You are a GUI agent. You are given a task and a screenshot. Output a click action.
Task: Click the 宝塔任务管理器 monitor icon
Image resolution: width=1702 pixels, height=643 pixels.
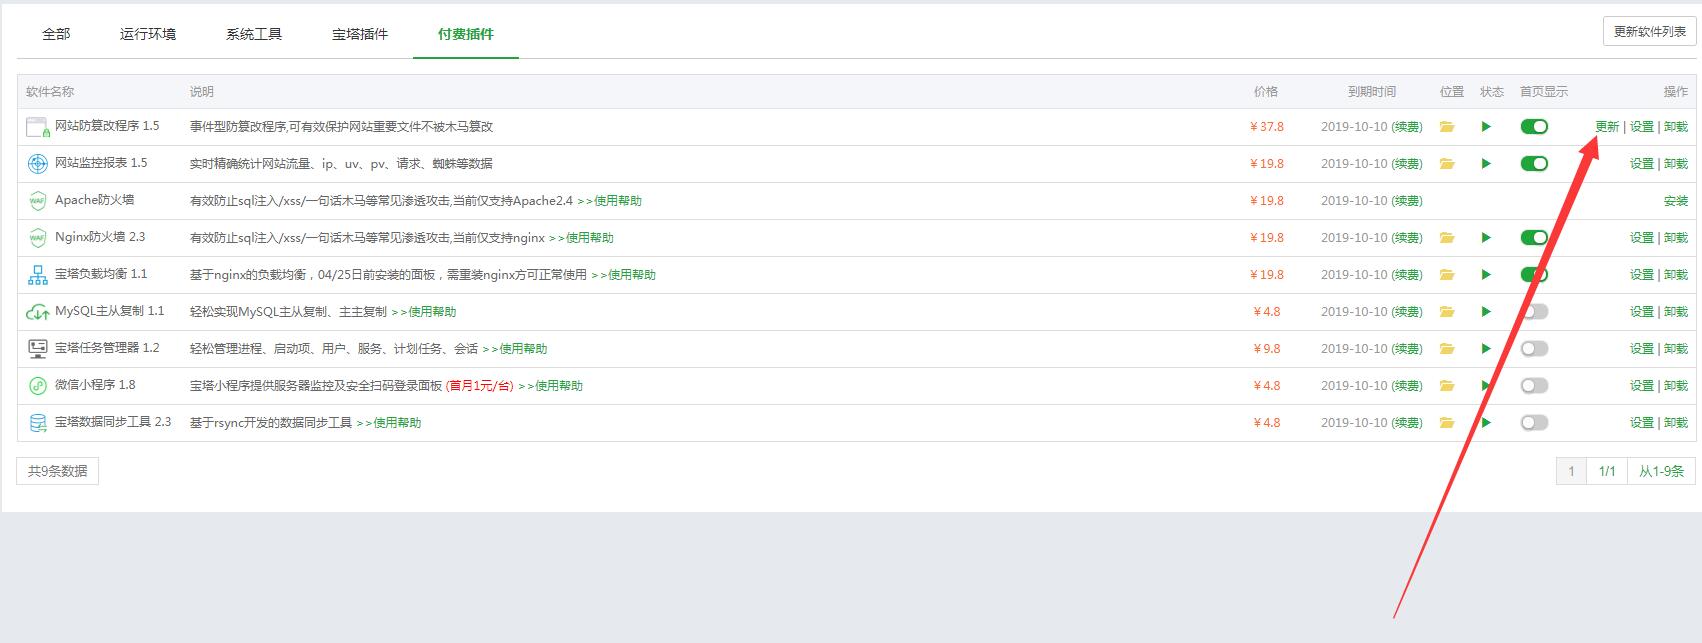[38, 349]
